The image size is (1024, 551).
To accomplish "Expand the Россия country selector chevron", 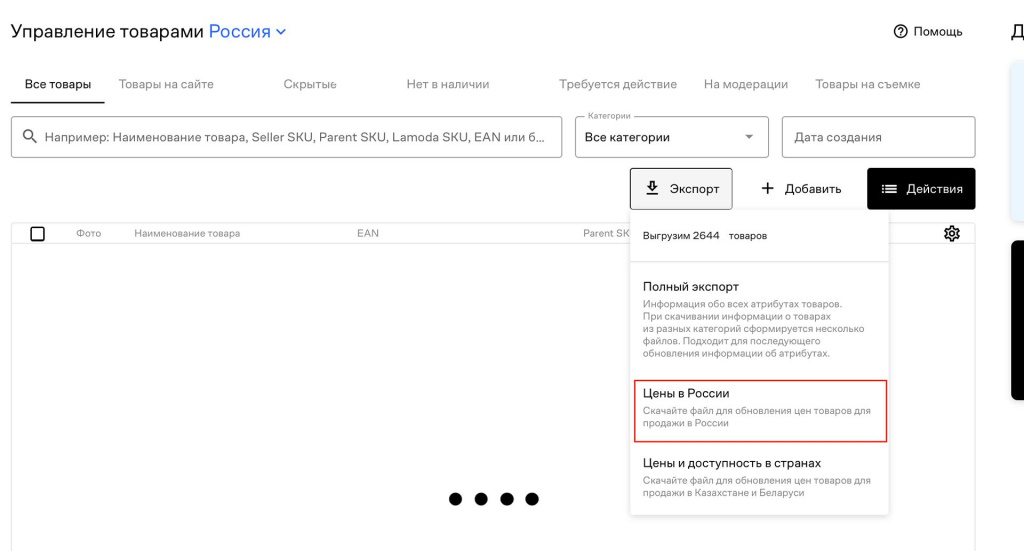I will tap(281, 32).
